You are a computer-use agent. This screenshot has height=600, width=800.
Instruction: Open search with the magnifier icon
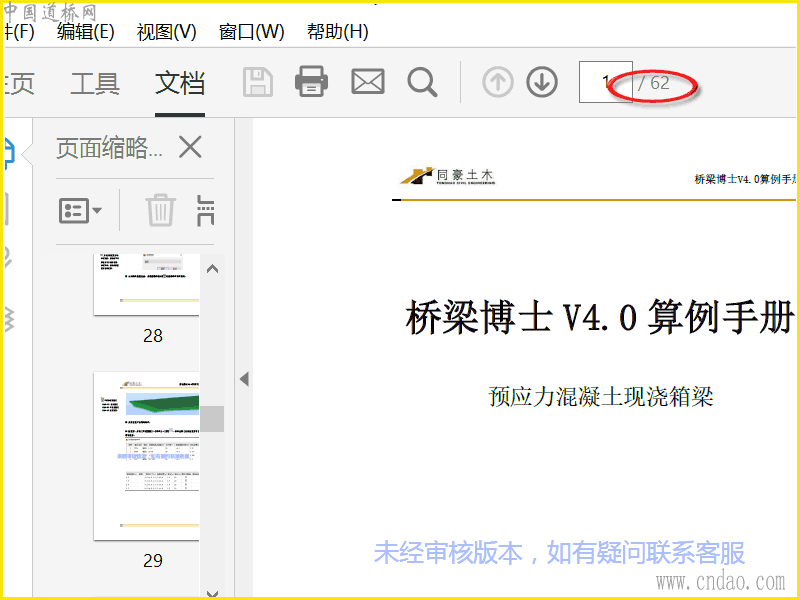click(x=422, y=82)
